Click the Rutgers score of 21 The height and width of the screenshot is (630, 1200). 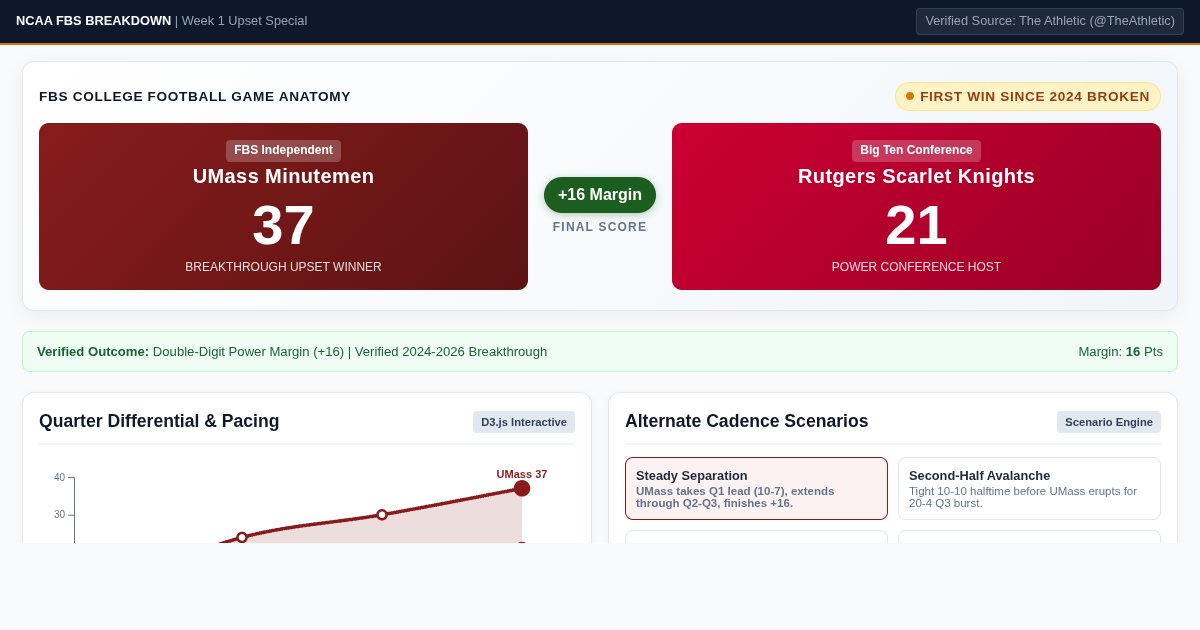(x=916, y=225)
